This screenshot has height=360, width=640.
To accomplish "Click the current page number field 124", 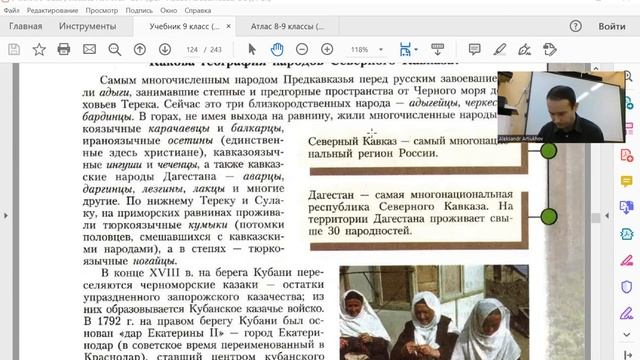I will pos(192,50).
